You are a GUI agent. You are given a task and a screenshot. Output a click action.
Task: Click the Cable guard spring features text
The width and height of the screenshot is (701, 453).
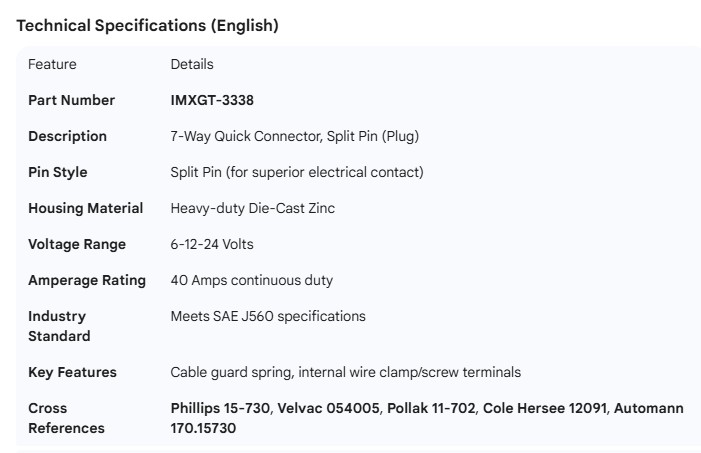click(x=346, y=372)
